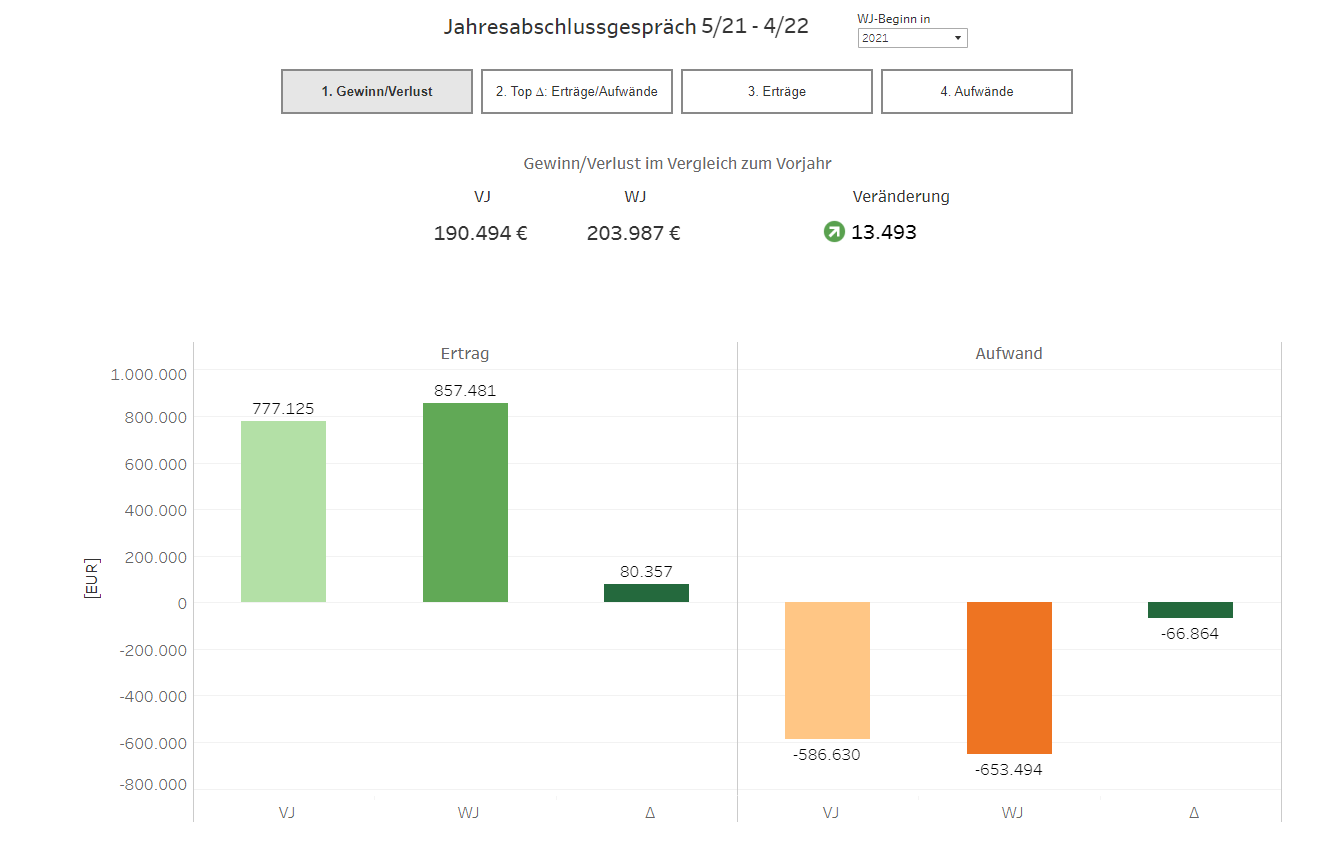
Task: Click the Veränderung value 13.493
Action: [x=883, y=232]
